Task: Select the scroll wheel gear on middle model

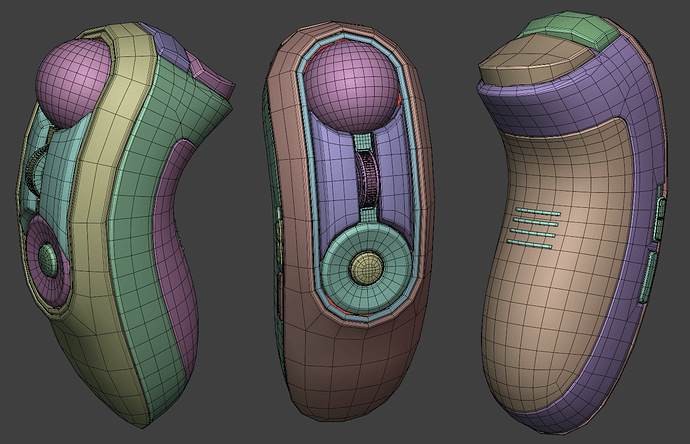Action: pyautogui.click(x=368, y=179)
